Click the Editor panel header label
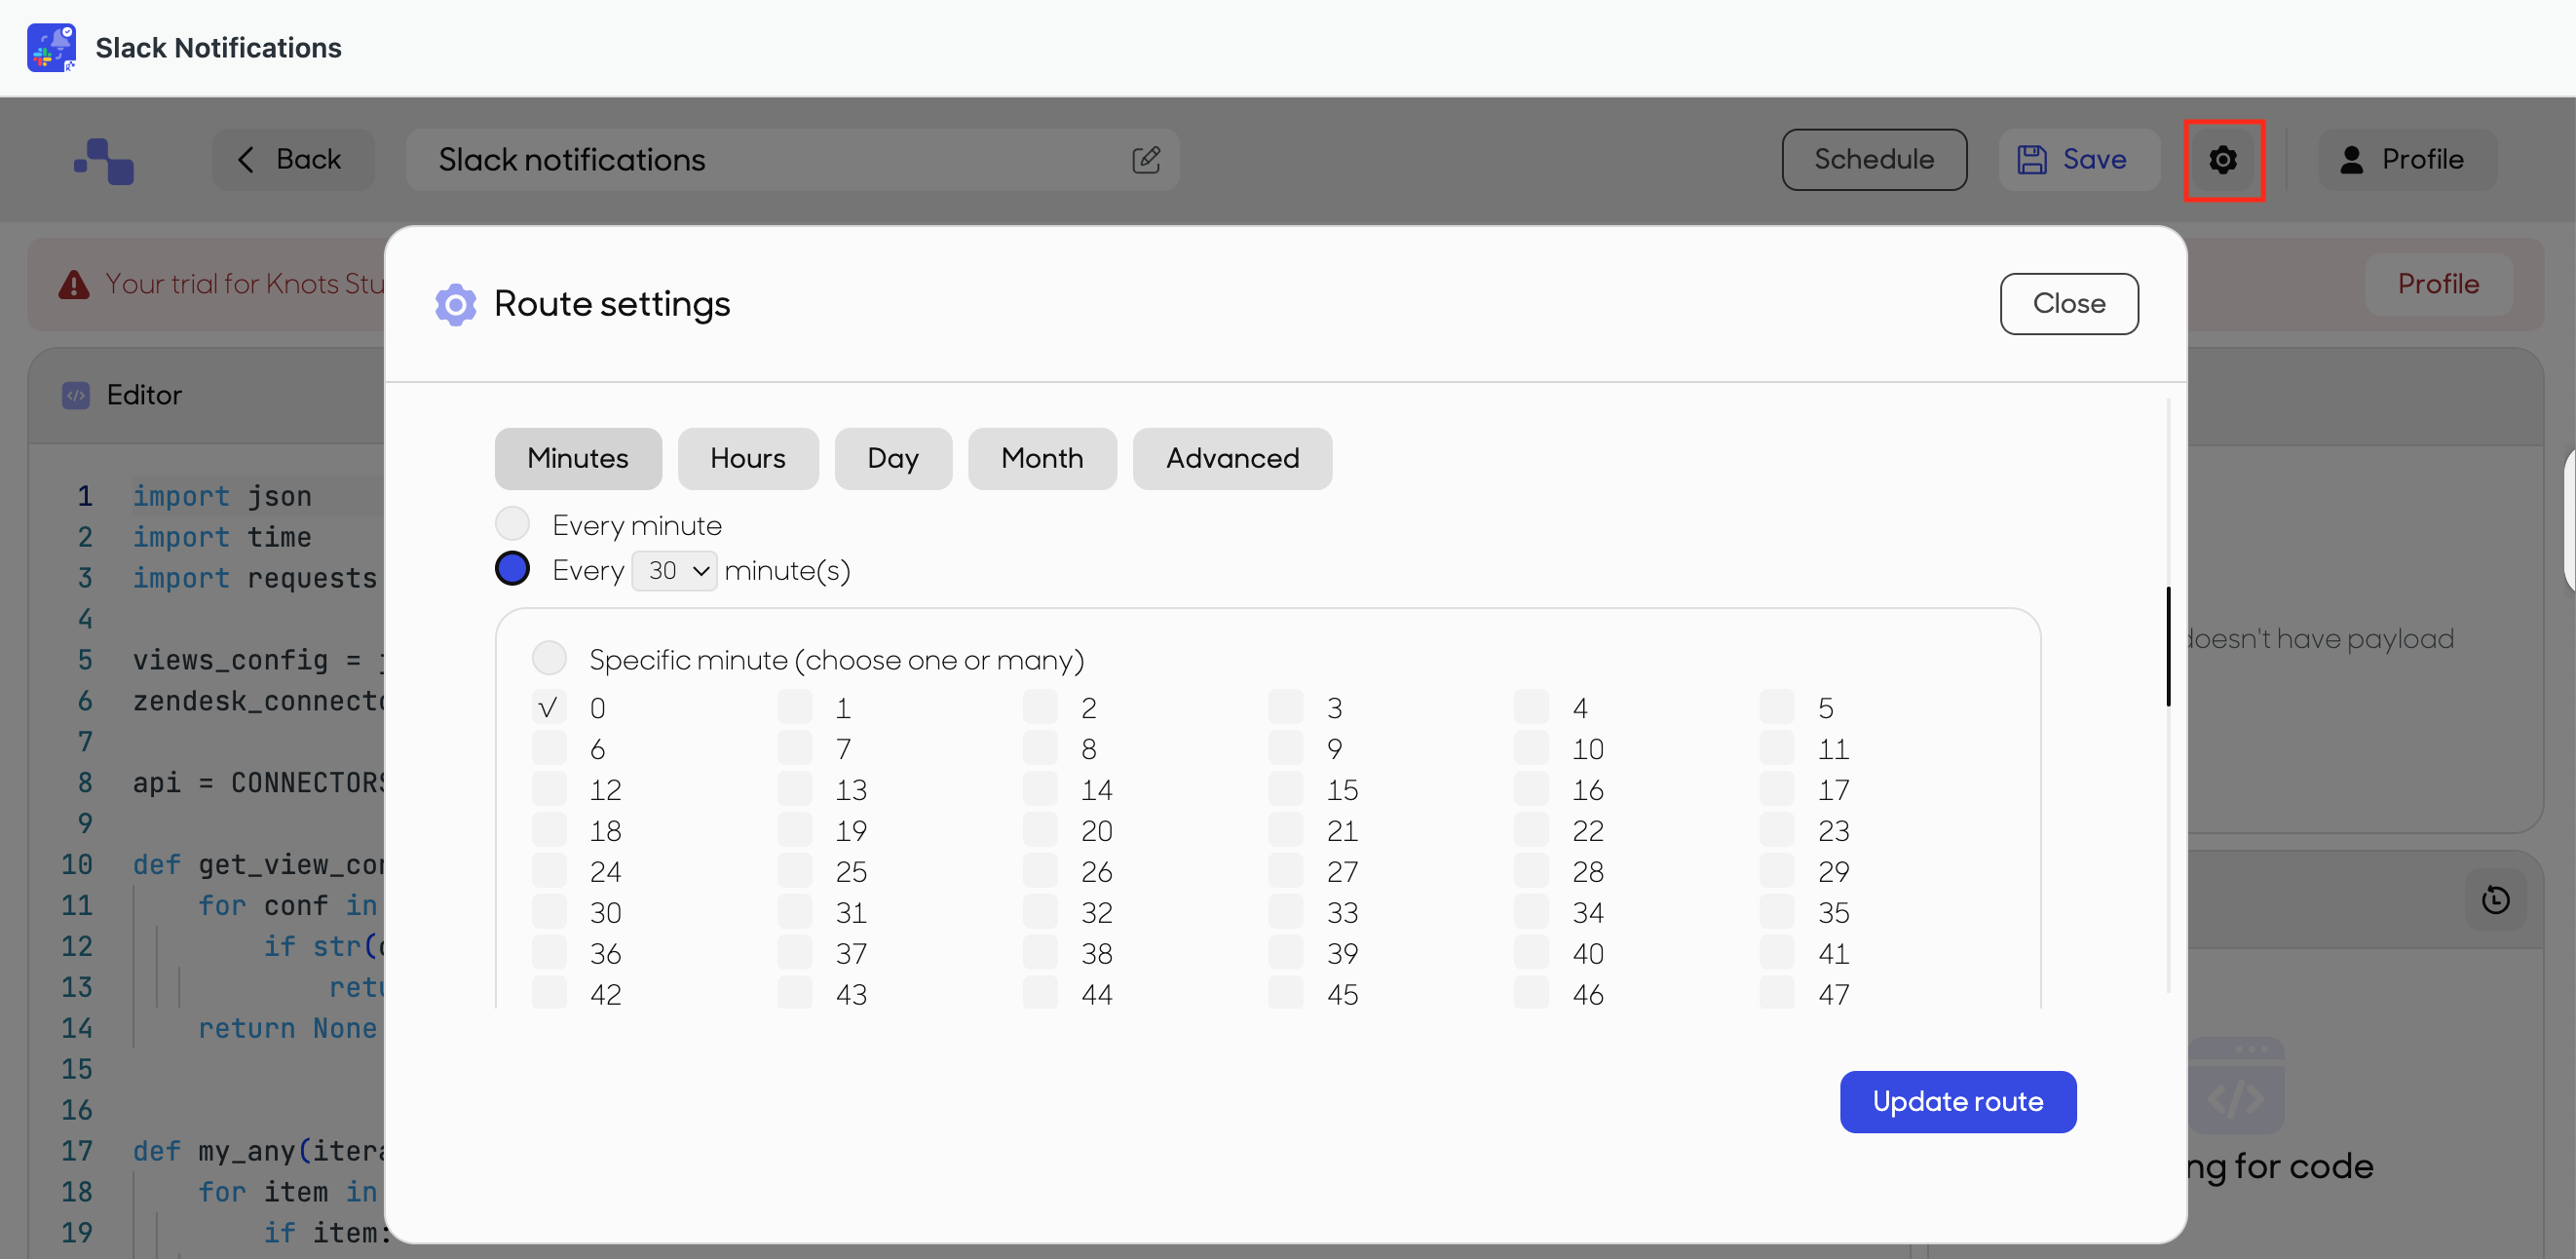2576x1259 pixels. [x=145, y=396]
